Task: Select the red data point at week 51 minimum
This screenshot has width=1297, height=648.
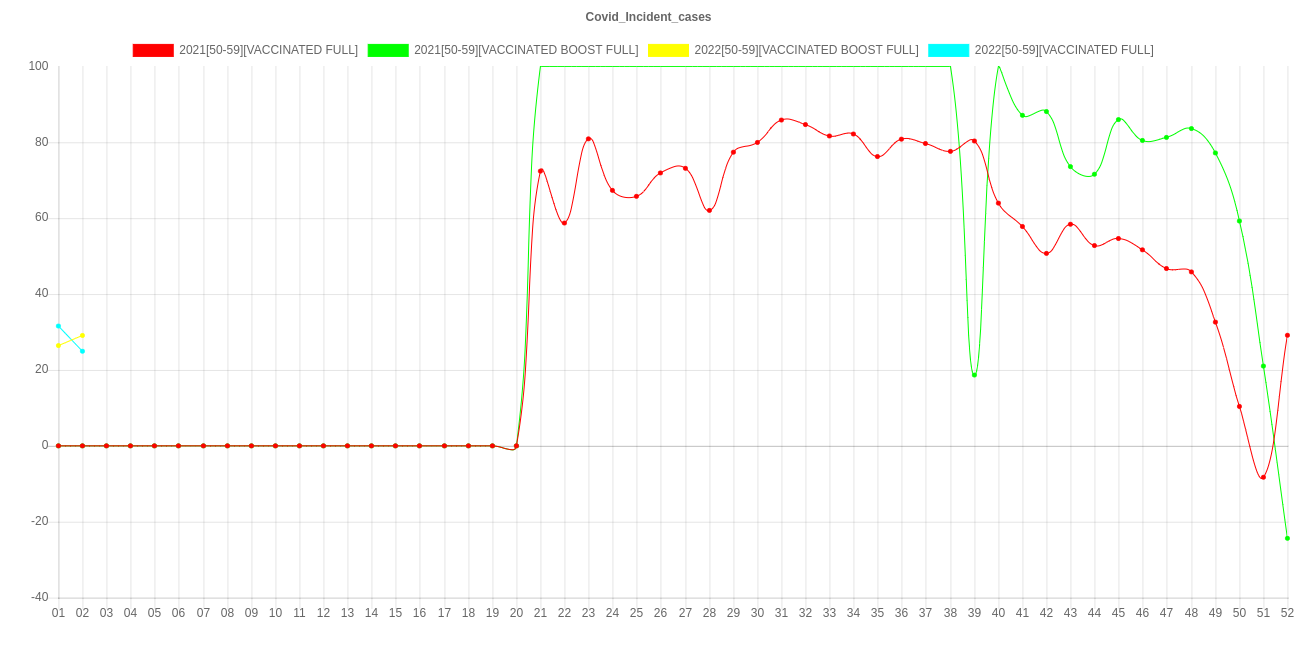Action: [1263, 477]
